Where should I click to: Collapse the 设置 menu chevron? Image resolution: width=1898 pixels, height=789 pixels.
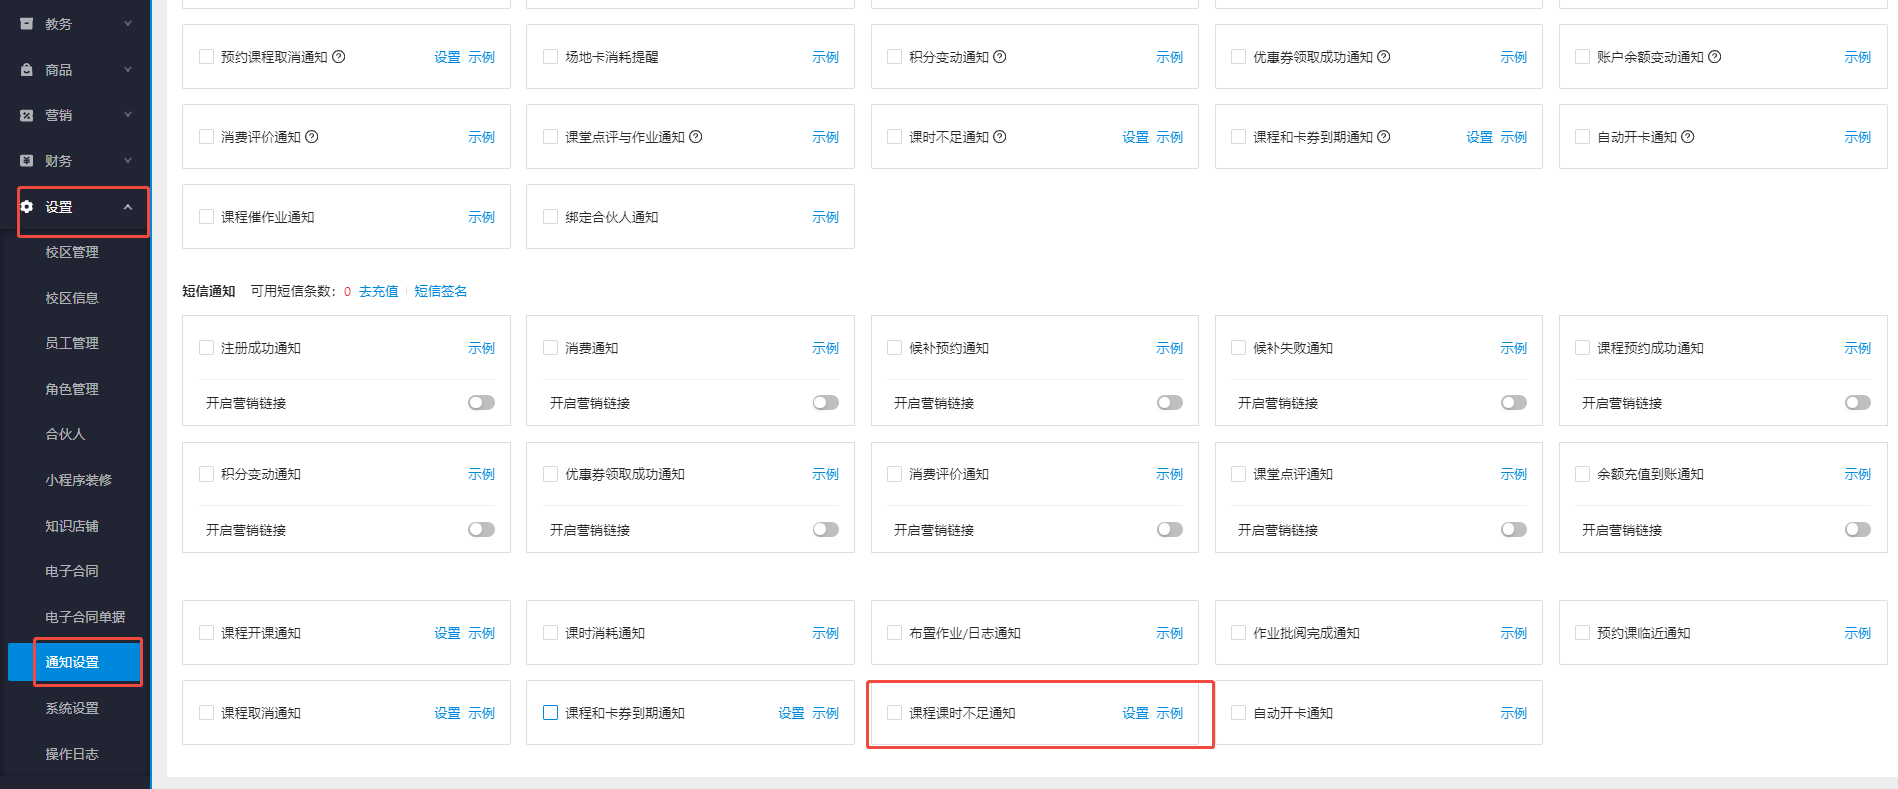tap(128, 207)
